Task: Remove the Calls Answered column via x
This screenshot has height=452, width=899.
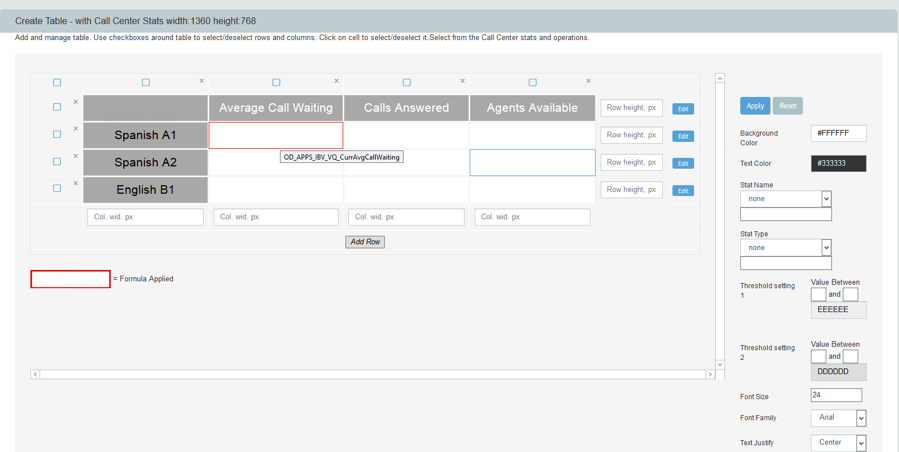Action: pyautogui.click(x=463, y=81)
